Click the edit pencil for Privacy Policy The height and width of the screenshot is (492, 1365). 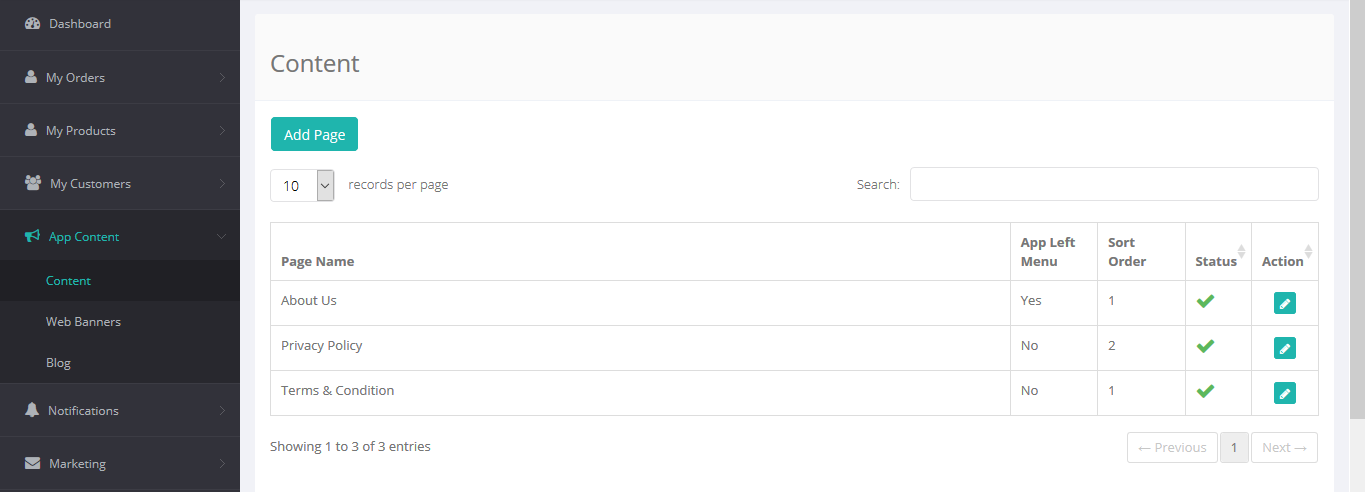[1284, 348]
